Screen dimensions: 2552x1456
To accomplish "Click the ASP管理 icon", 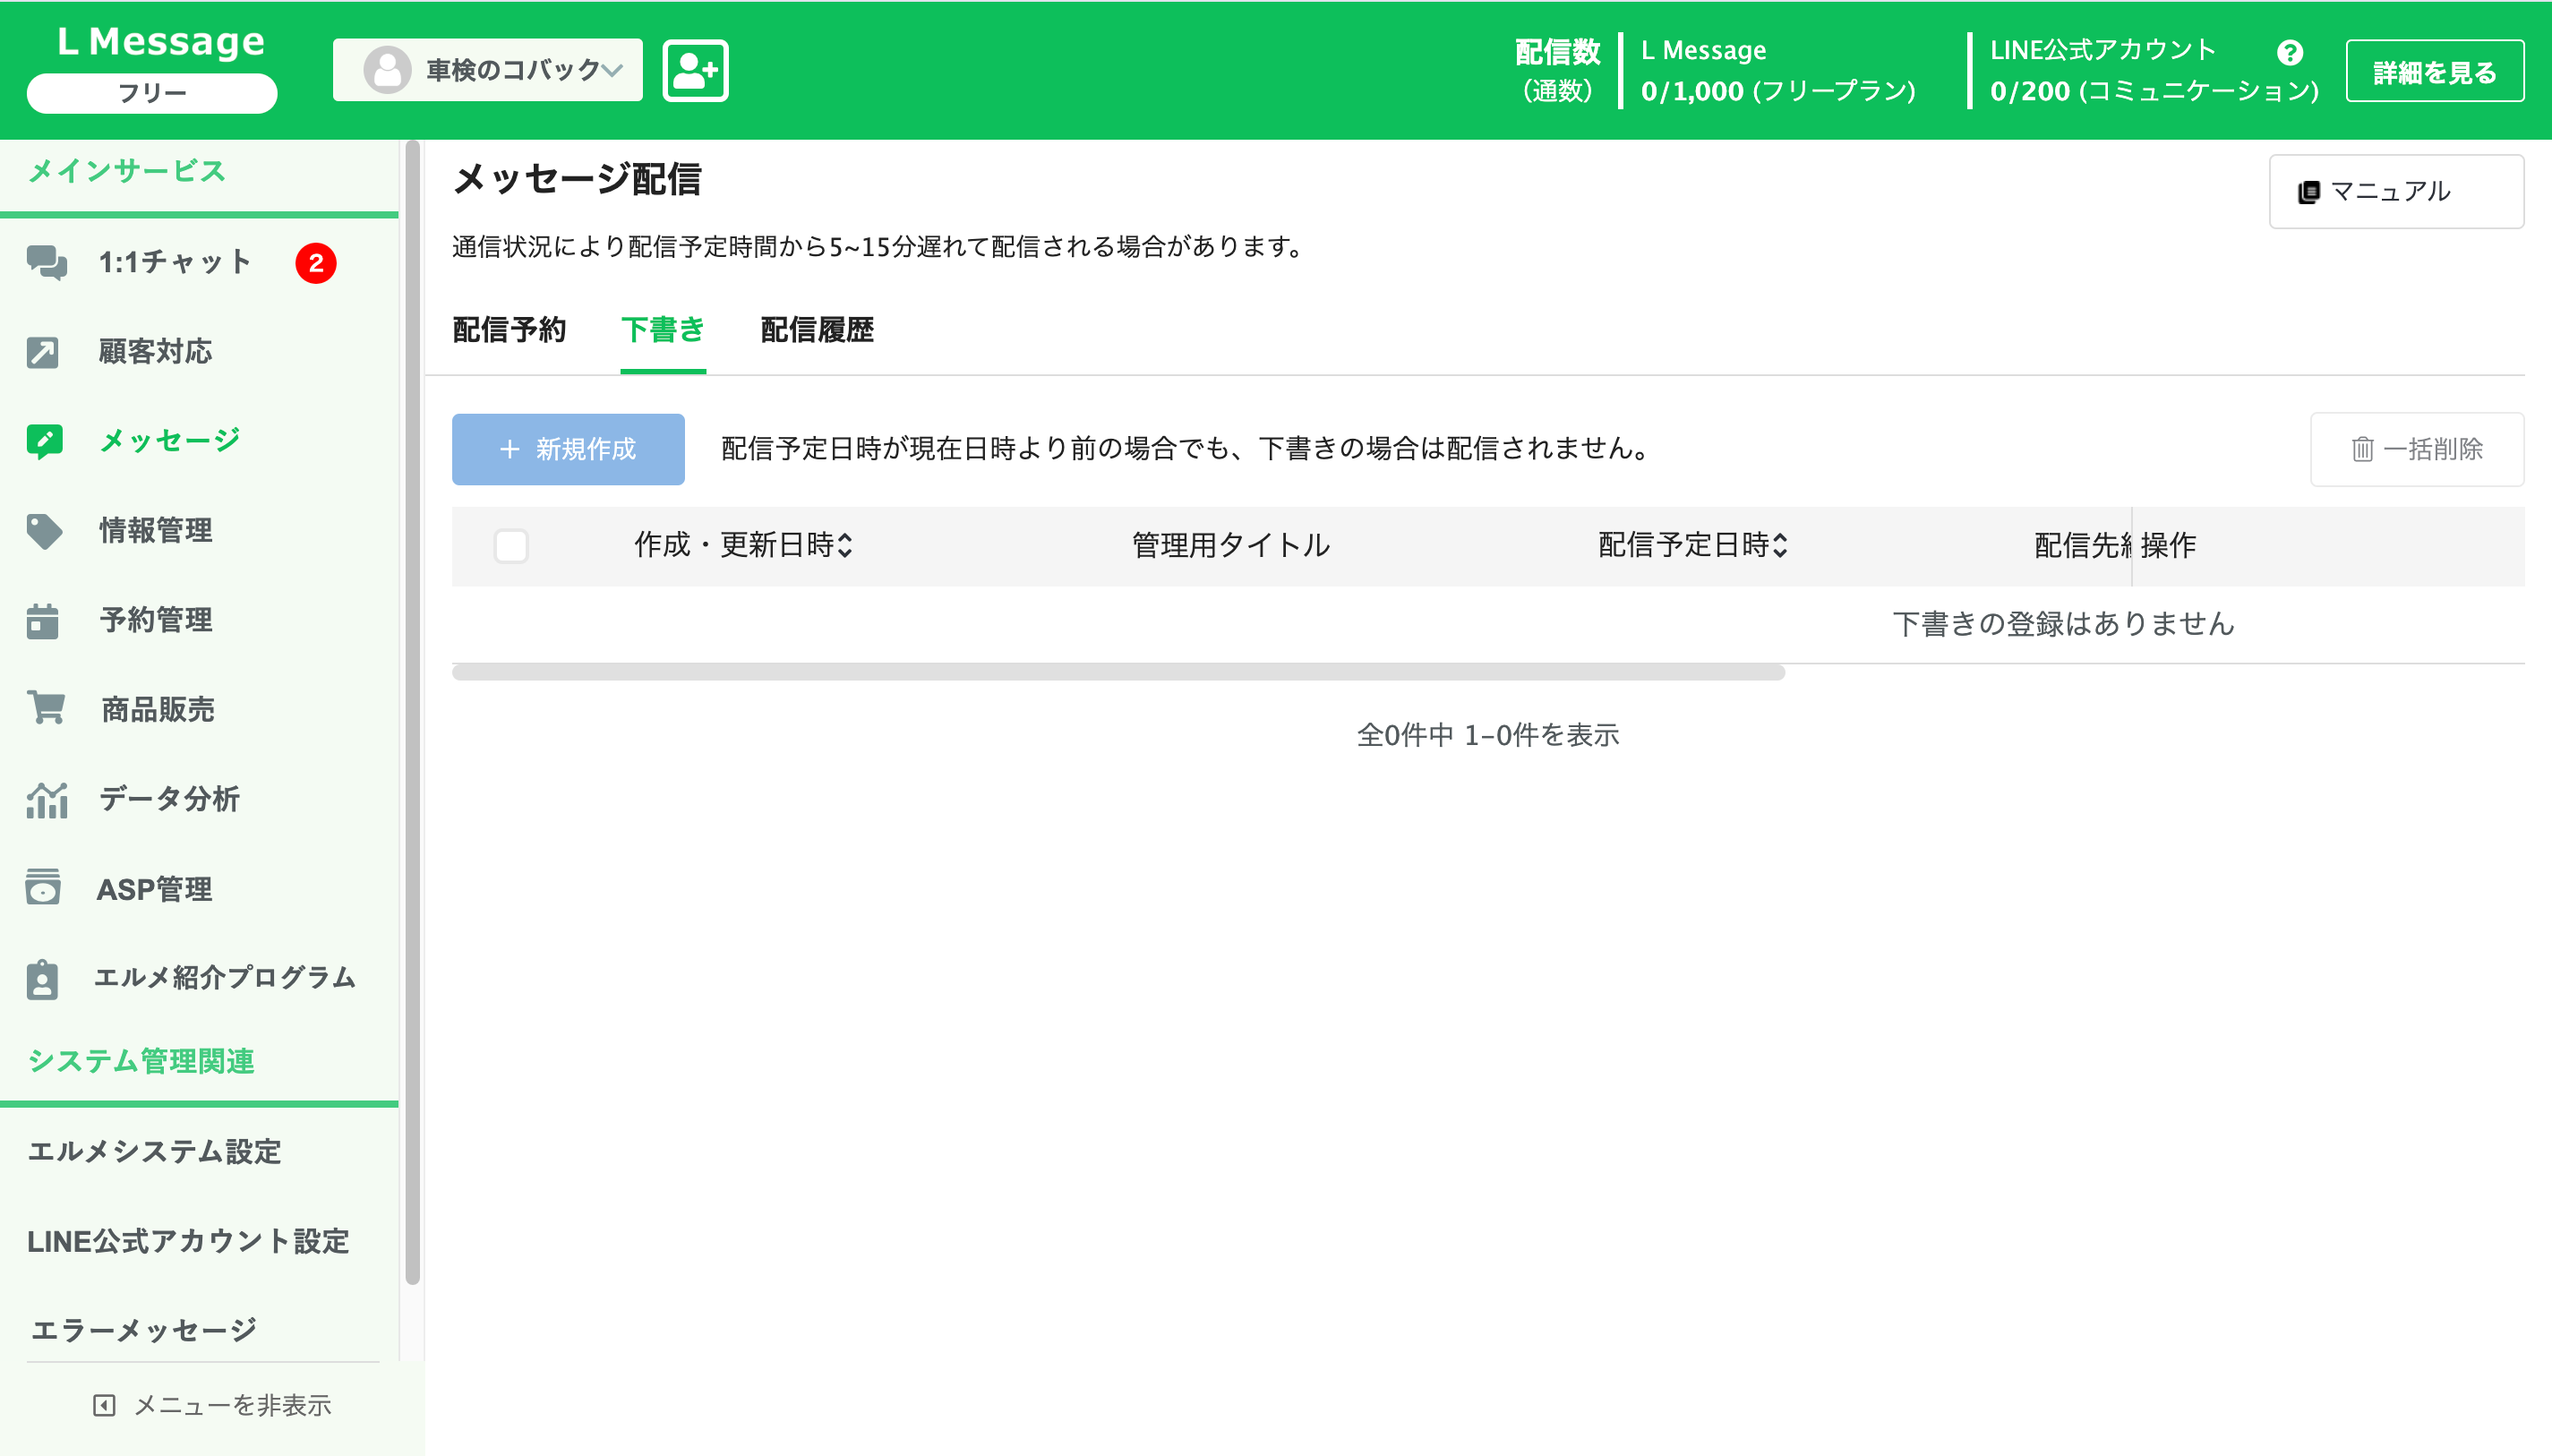I will [43, 887].
